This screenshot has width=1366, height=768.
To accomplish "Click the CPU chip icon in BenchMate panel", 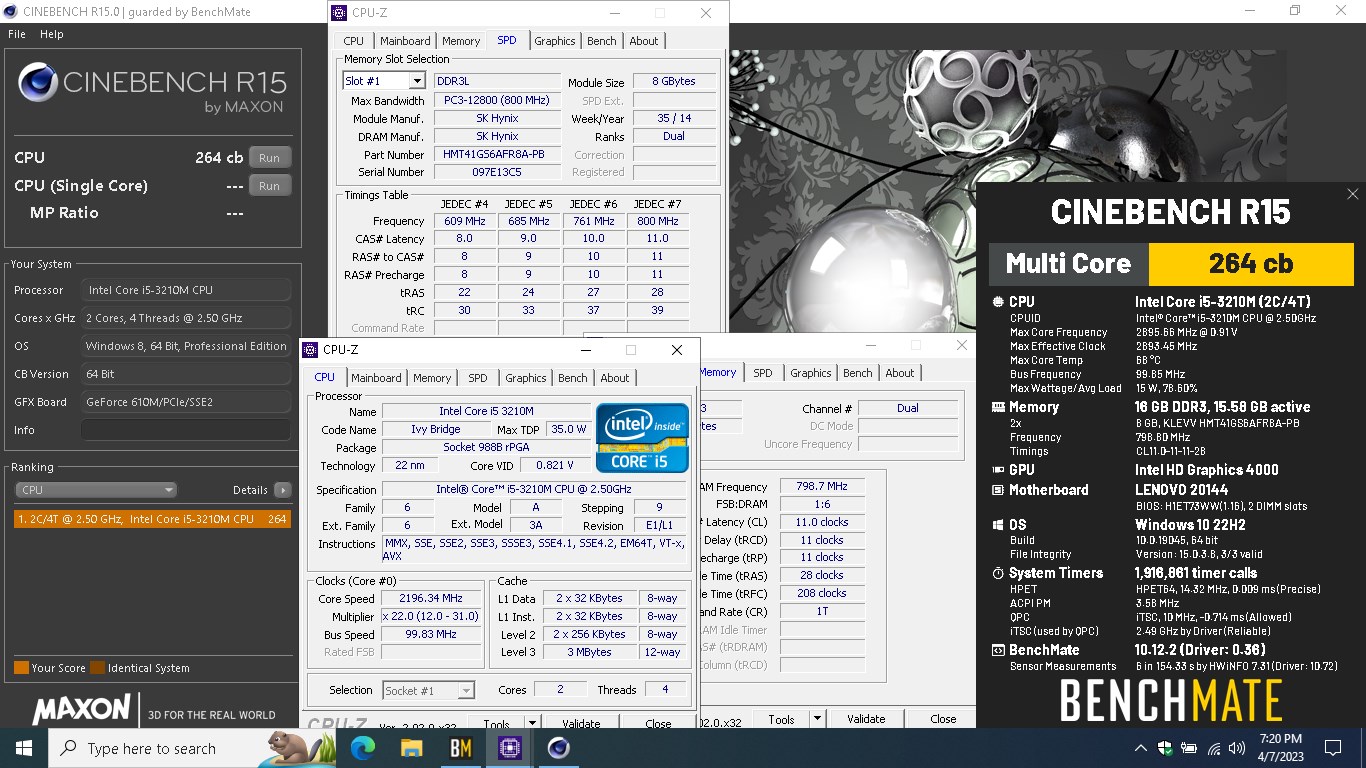I will (x=997, y=302).
